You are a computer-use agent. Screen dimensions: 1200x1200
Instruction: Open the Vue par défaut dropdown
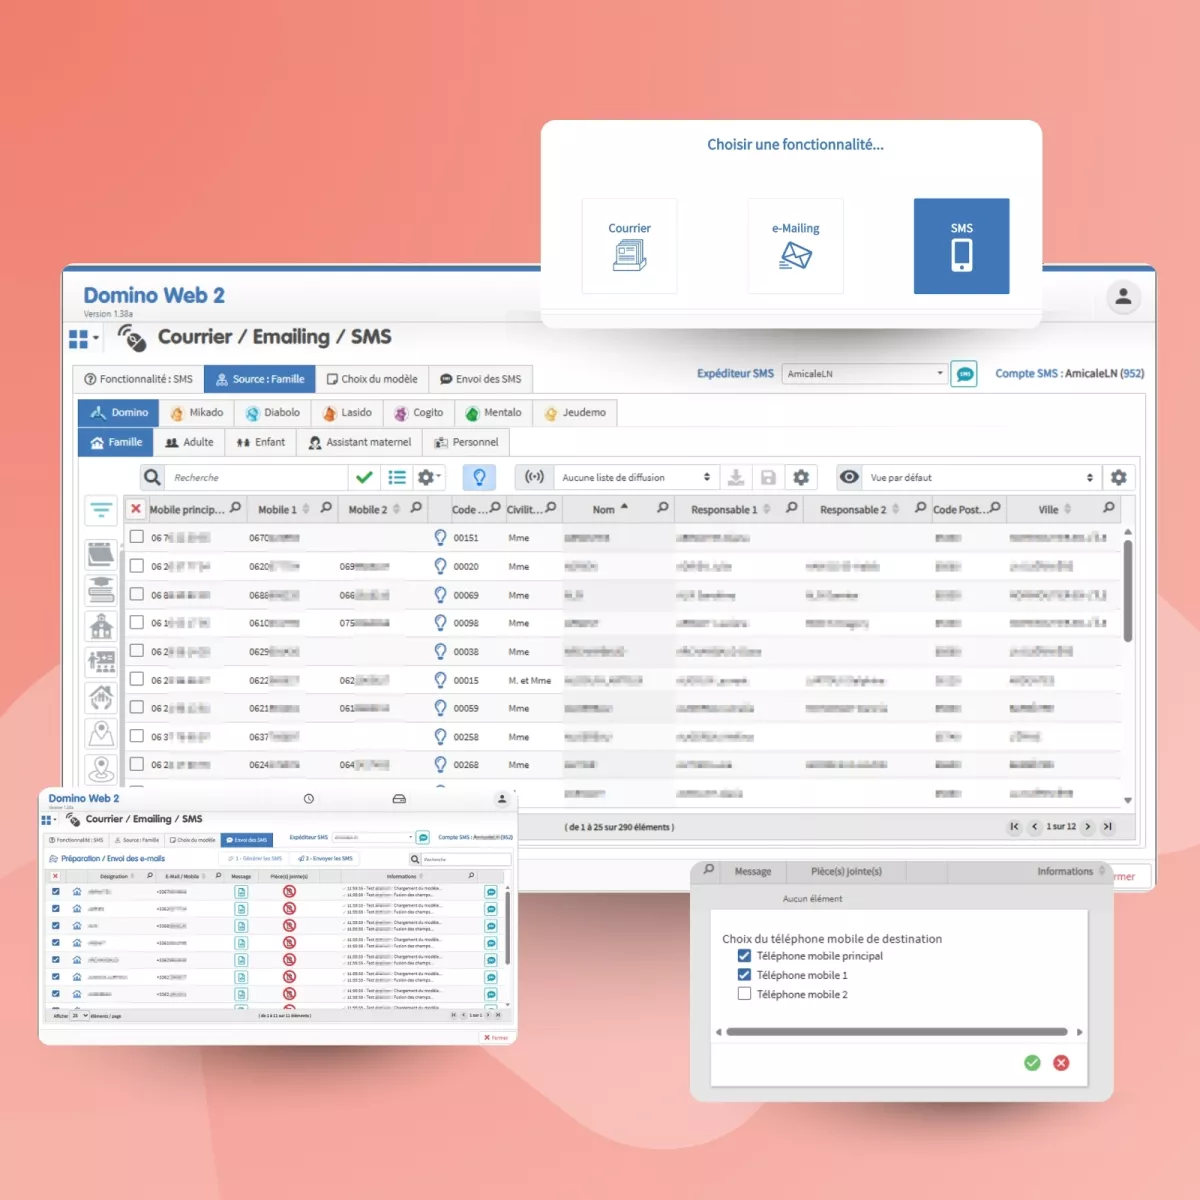point(980,478)
